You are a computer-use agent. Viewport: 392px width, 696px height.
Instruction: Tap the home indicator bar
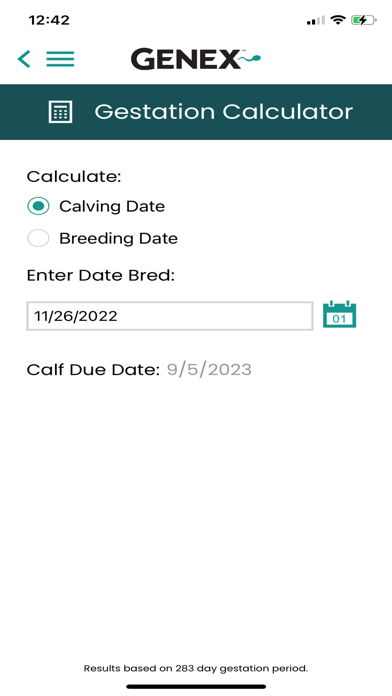pyautogui.click(x=196, y=687)
